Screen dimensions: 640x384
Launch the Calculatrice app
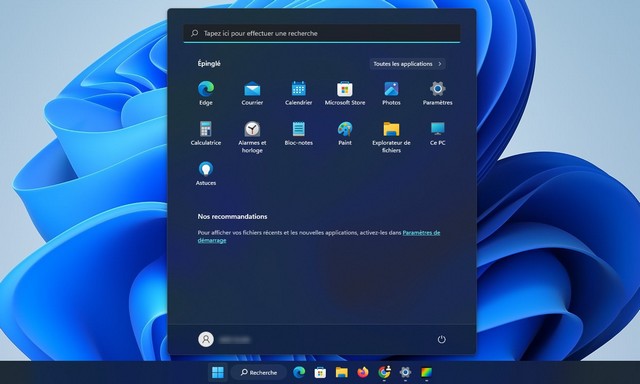206,133
